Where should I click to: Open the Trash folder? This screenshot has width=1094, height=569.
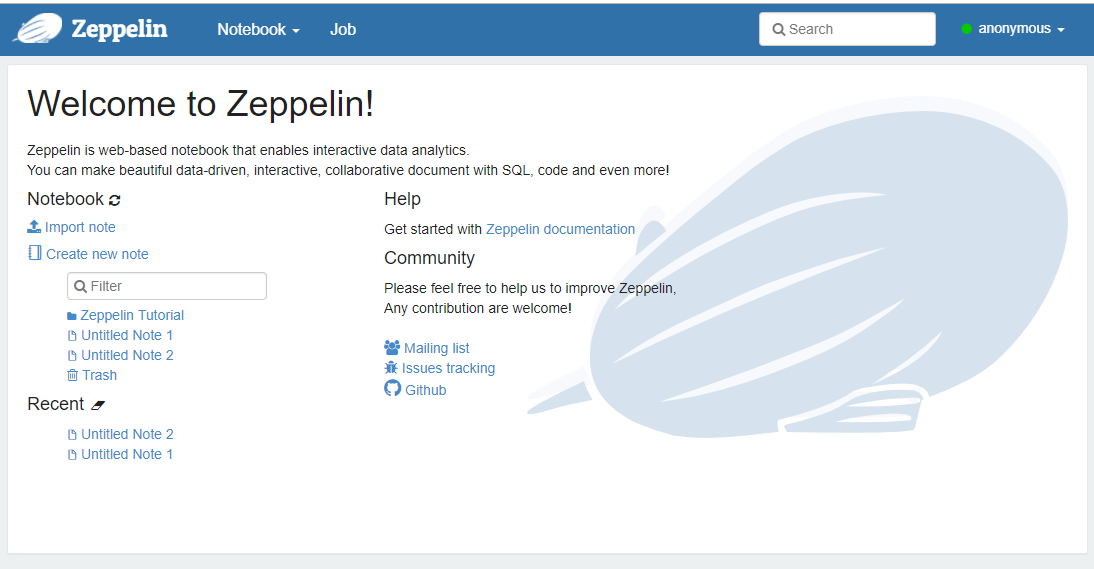(99, 375)
